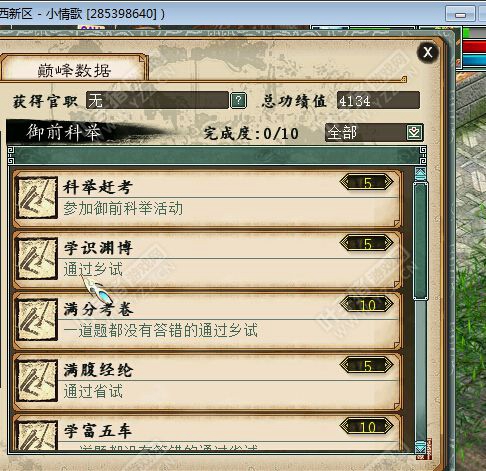Click the 满分考卷 achievement scroll icon
The width and height of the screenshot is (486, 471).
pos(37,320)
